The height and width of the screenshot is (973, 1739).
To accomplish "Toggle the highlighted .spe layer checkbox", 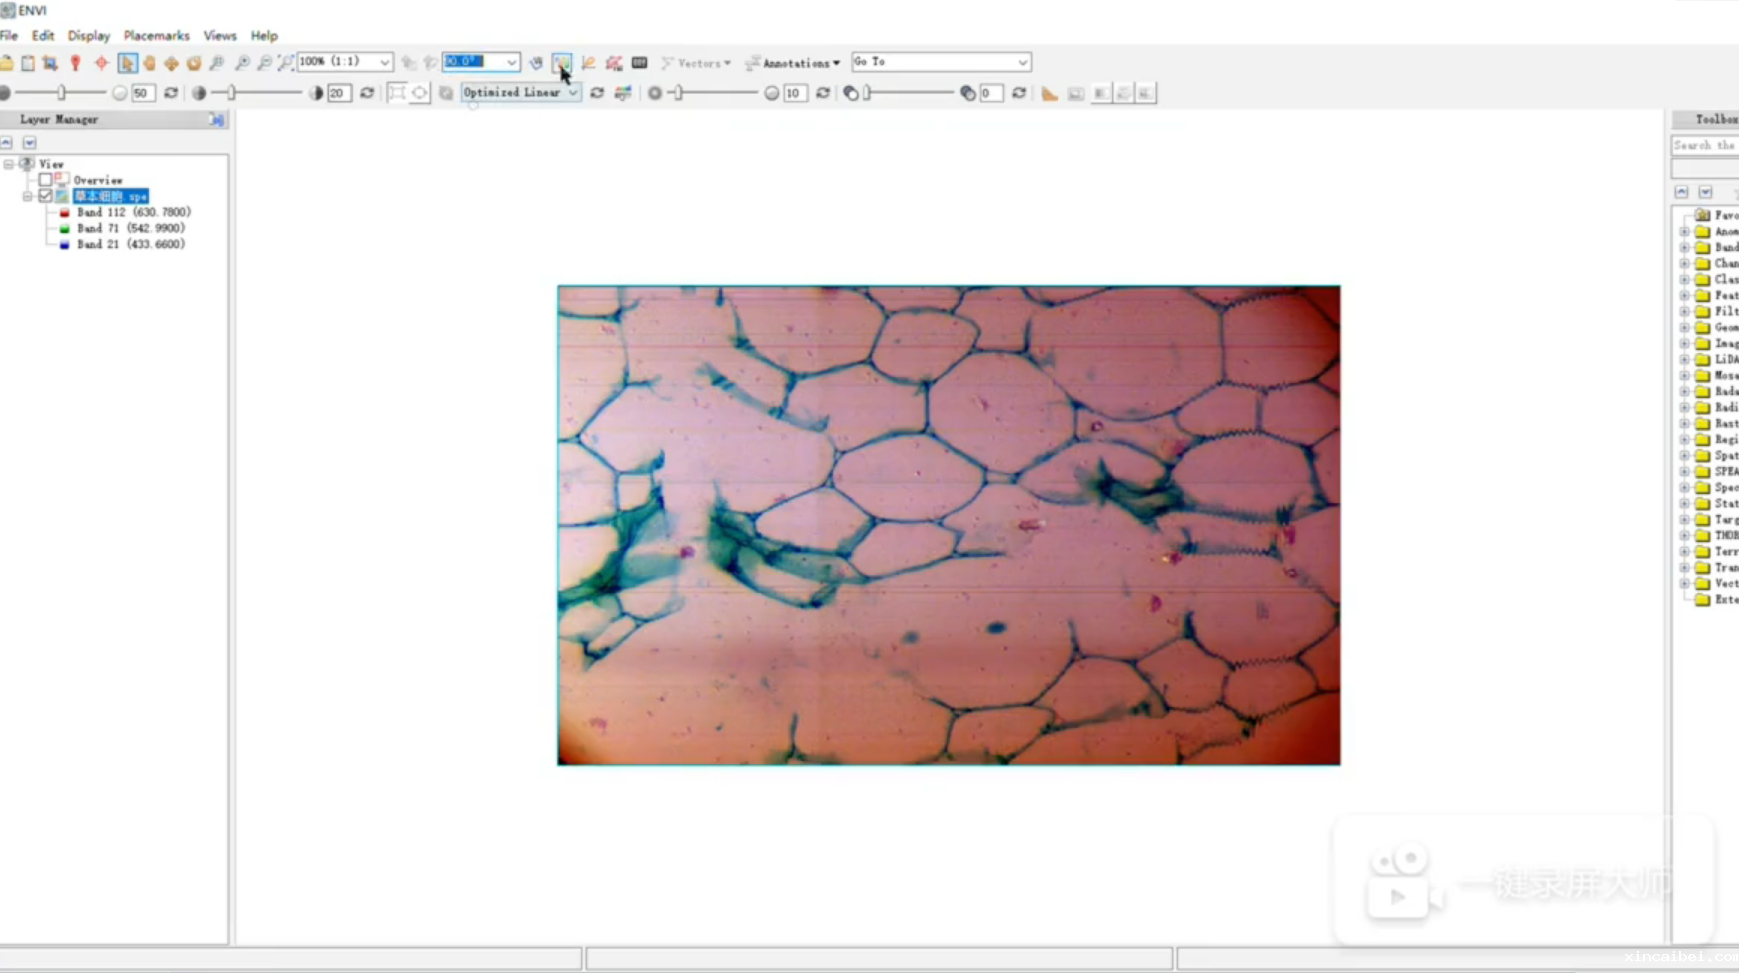I will (x=45, y=196).
